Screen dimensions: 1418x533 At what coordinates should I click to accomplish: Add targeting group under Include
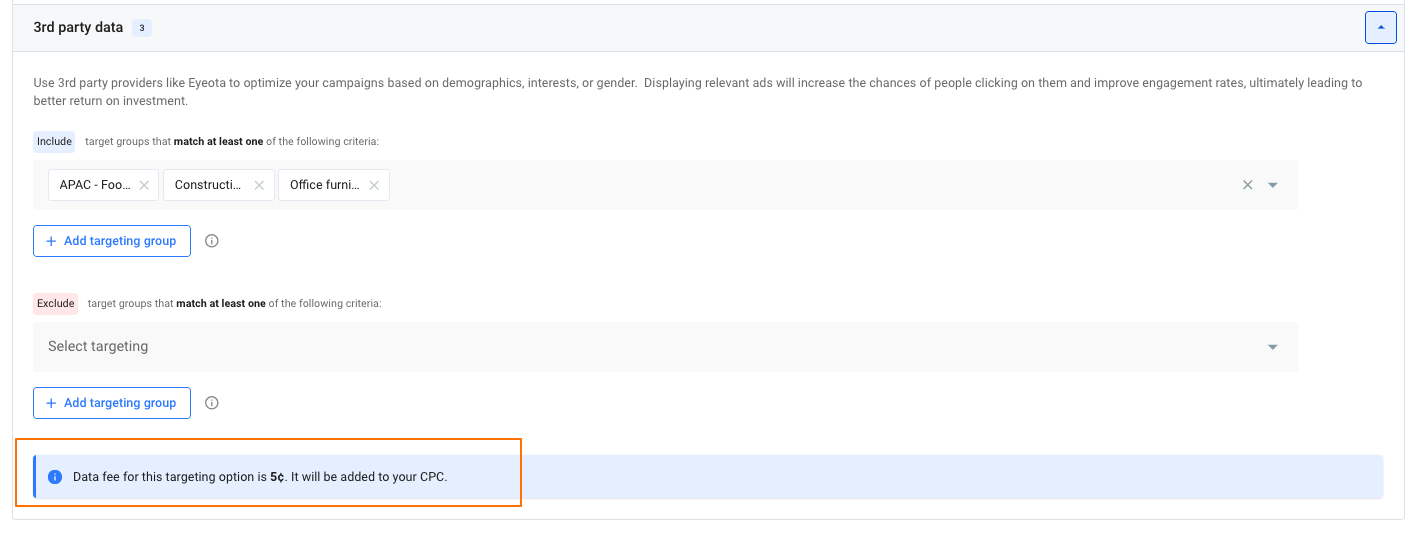pos(112,241)
